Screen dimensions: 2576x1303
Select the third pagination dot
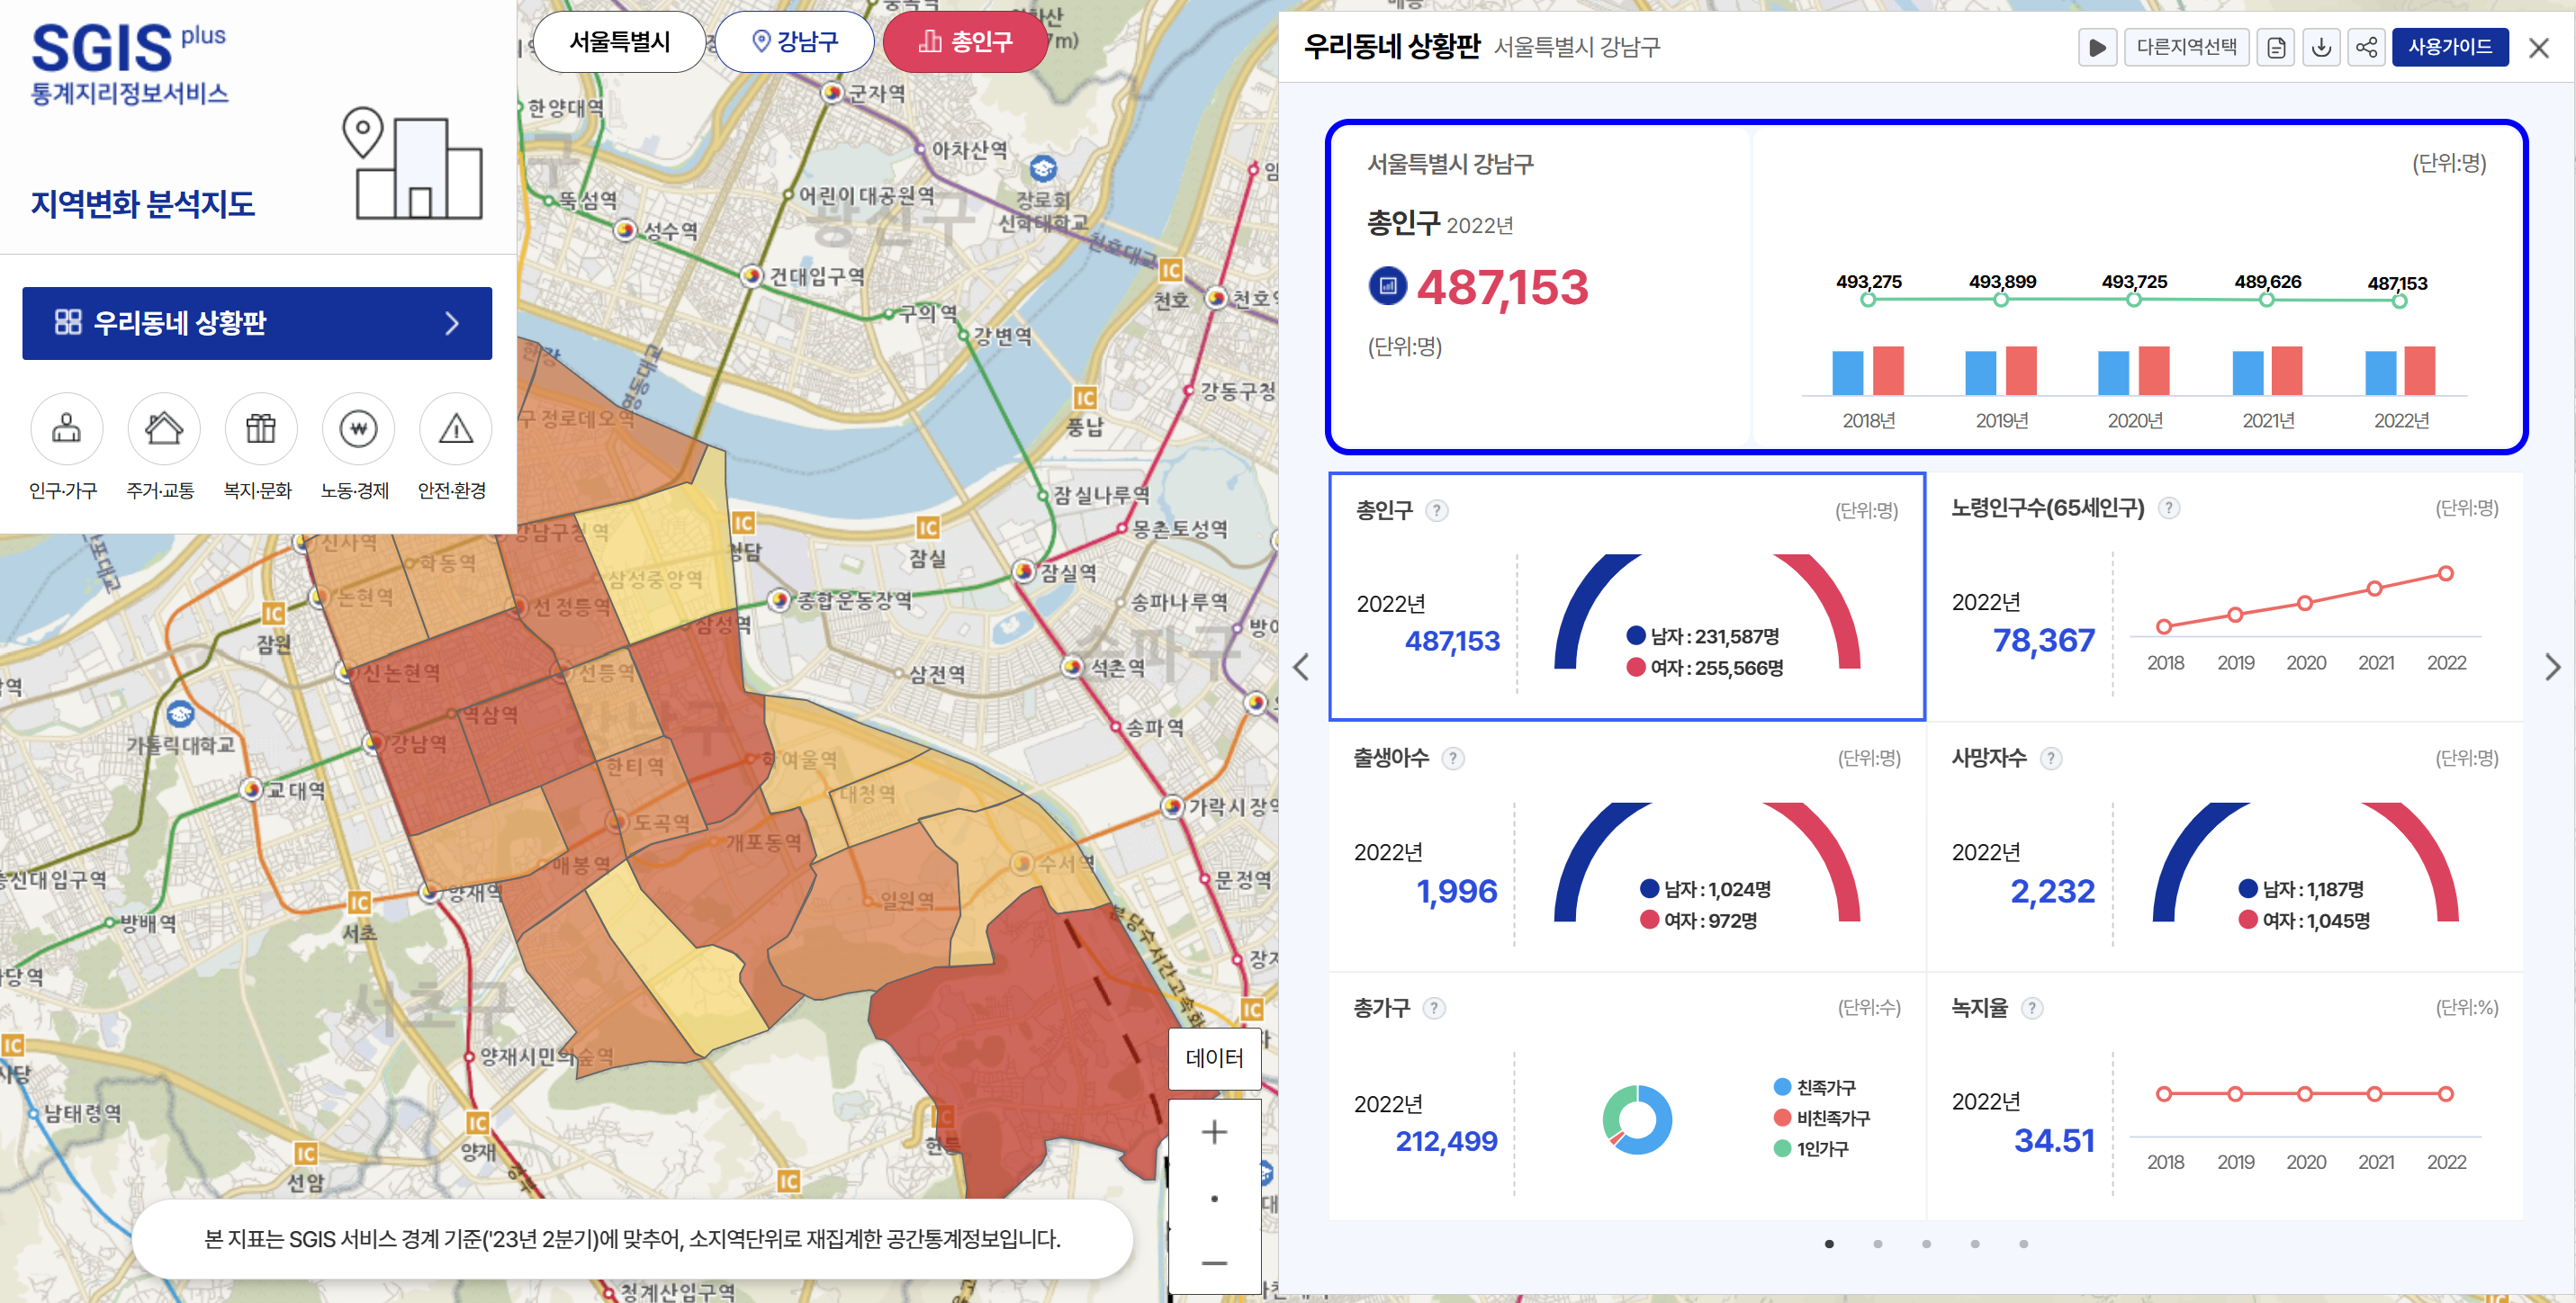point(1926,1244)
